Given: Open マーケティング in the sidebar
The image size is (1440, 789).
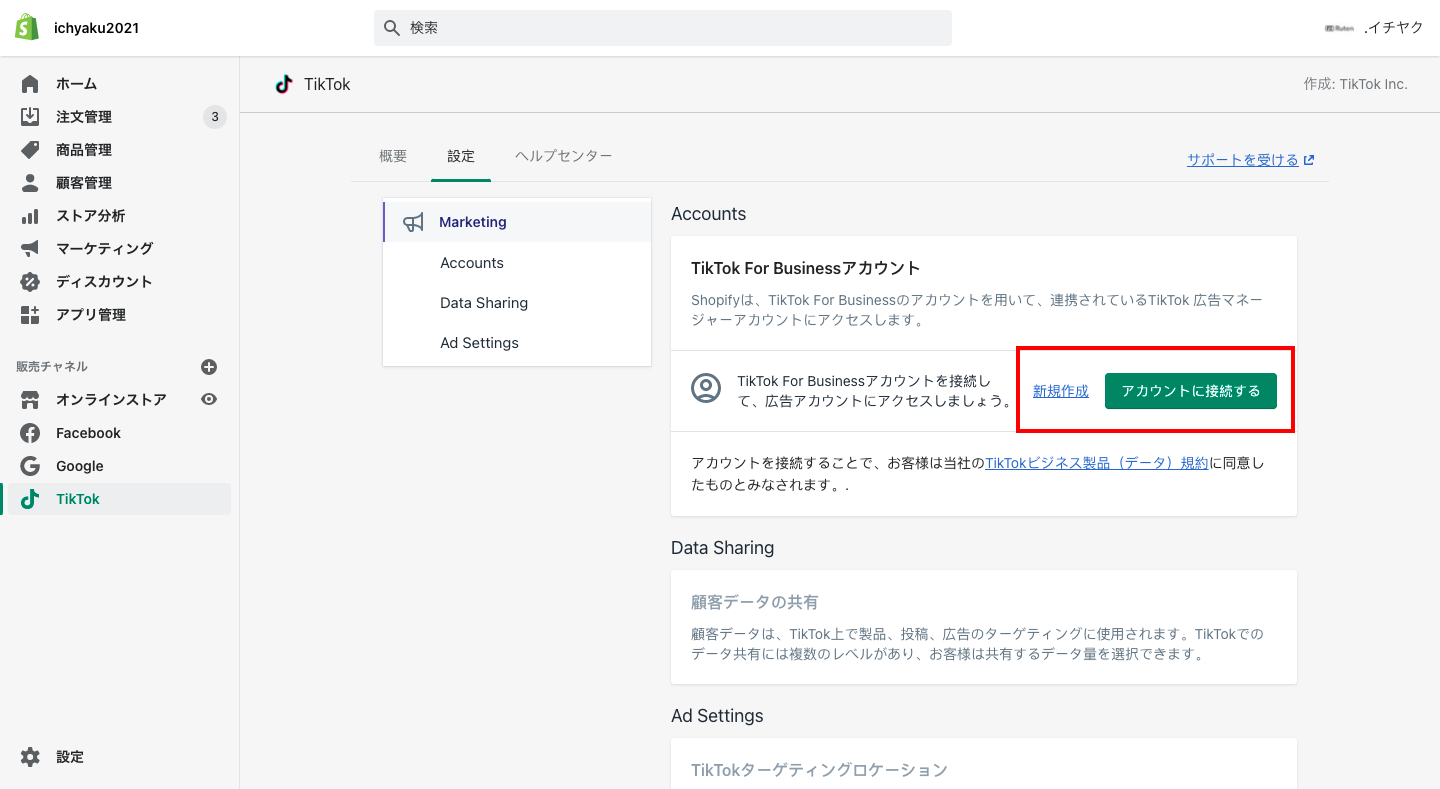Looking at the screenshot, I should (x=104, y=248).
